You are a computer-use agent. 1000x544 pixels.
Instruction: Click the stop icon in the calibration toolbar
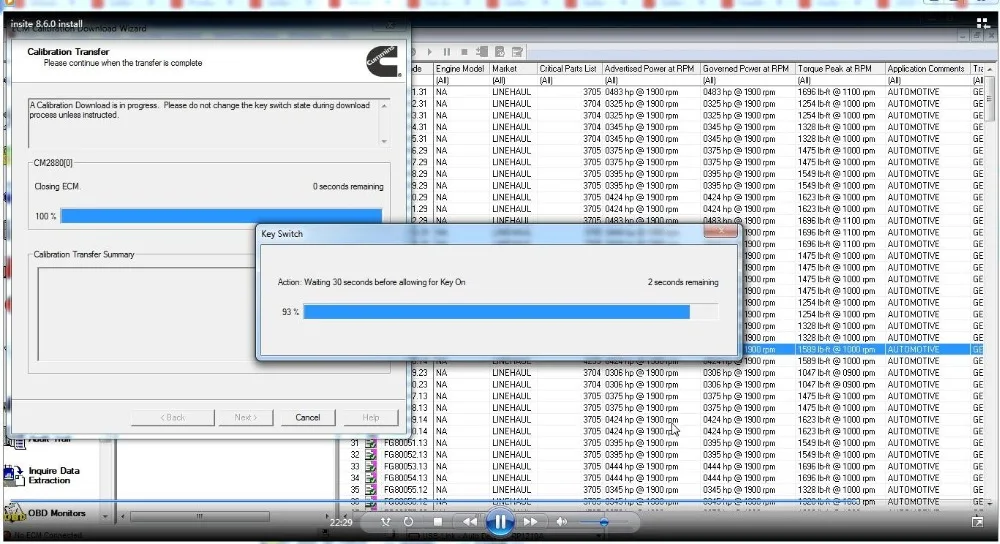[x=464, y=52]
